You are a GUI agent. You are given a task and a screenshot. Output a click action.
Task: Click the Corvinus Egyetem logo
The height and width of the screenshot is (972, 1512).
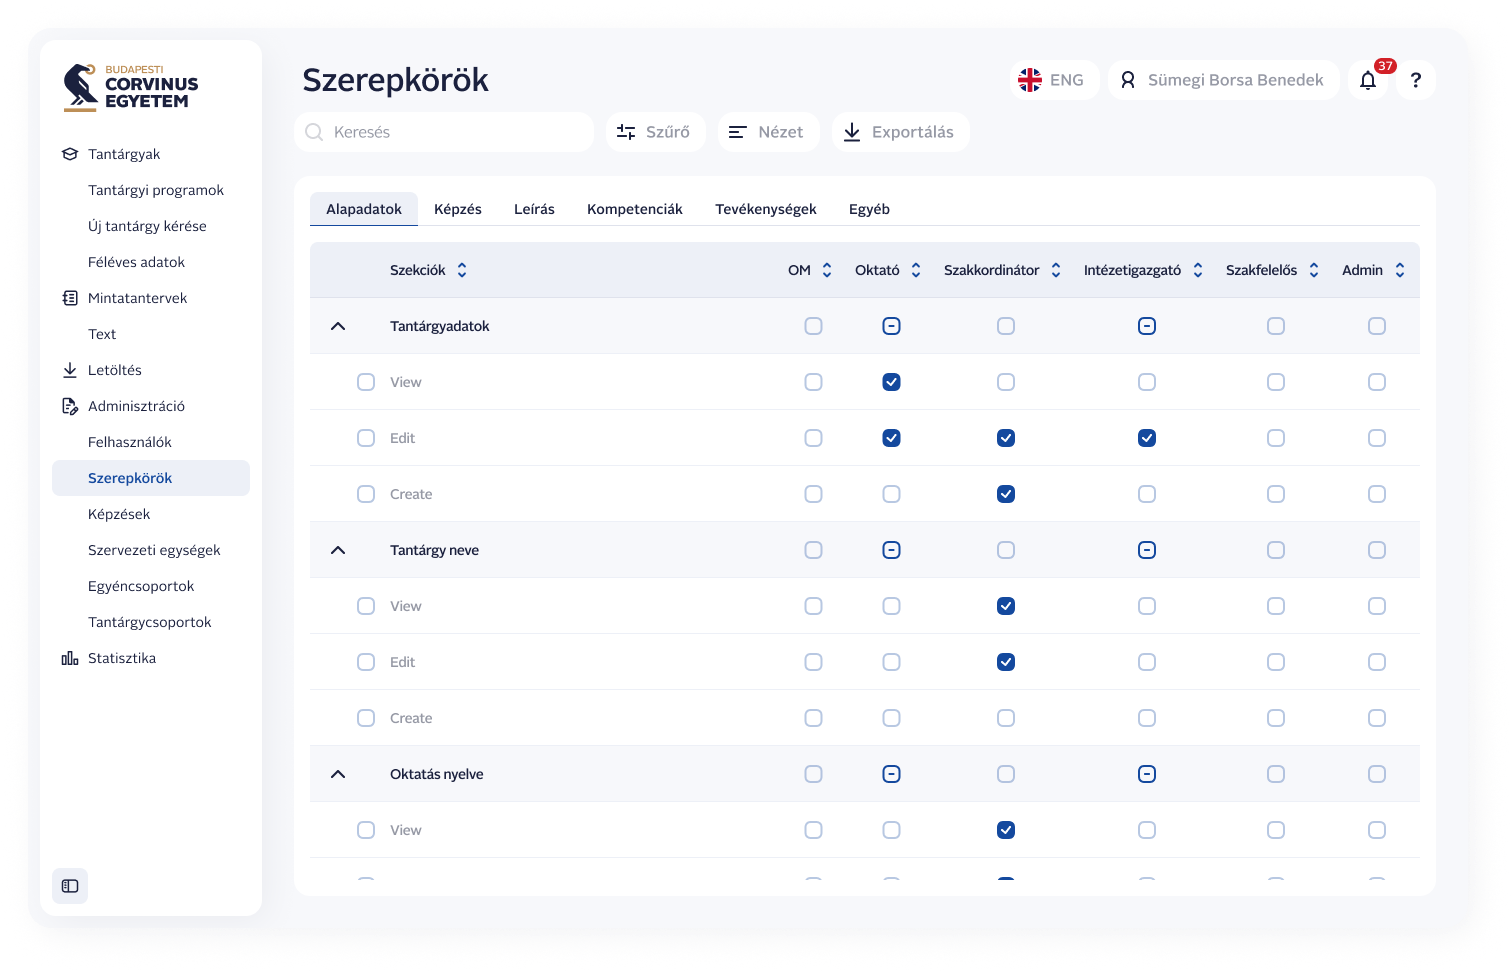(x=131, y=88)
